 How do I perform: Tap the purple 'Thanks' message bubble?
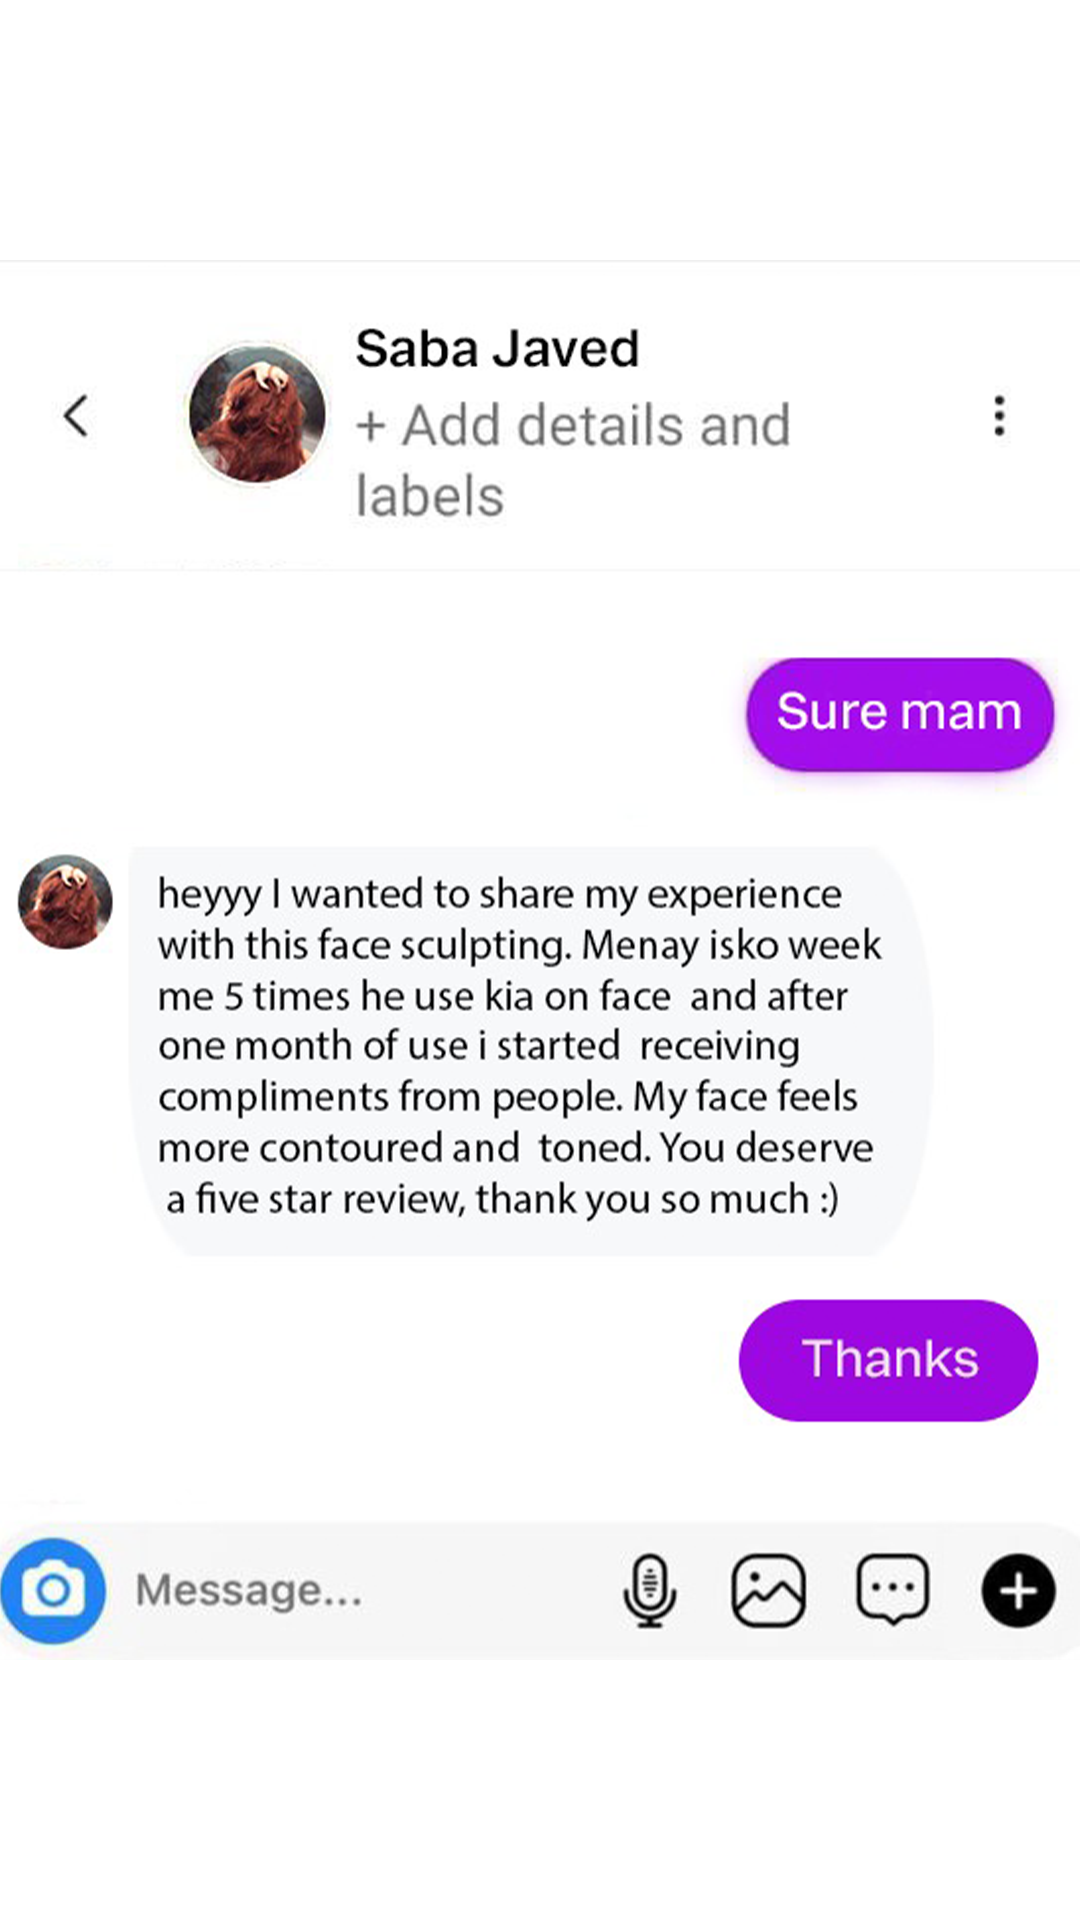point(888,1360)
